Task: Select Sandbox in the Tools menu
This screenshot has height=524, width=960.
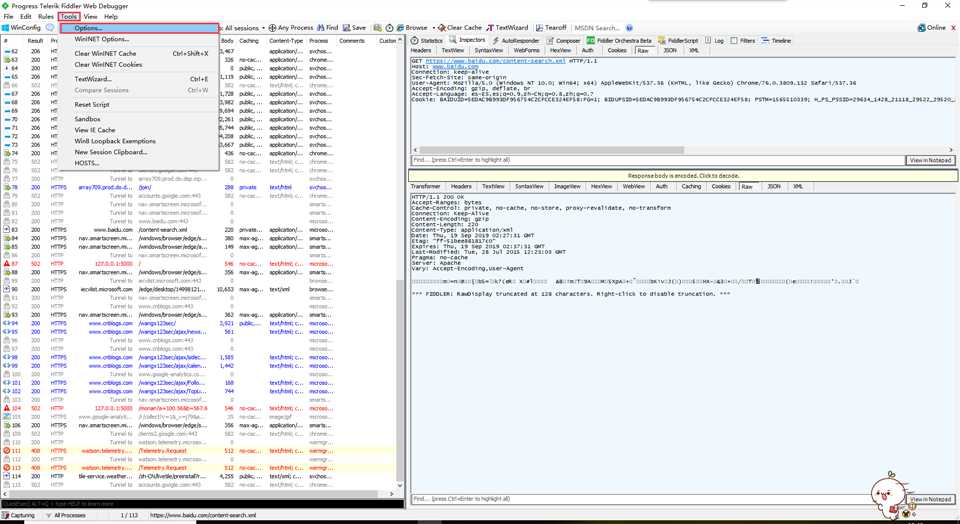Action: click(x=139, y=119)
